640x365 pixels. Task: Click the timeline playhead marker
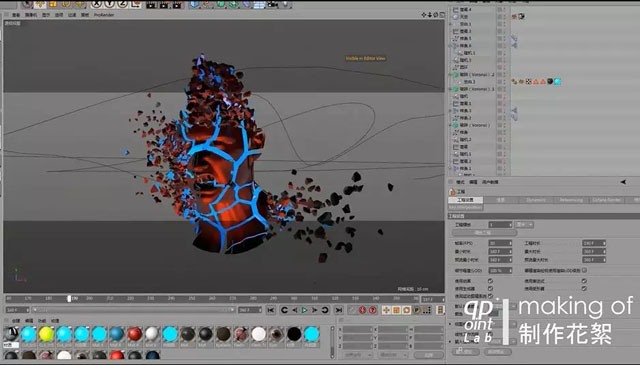click(x=69, y=299)
